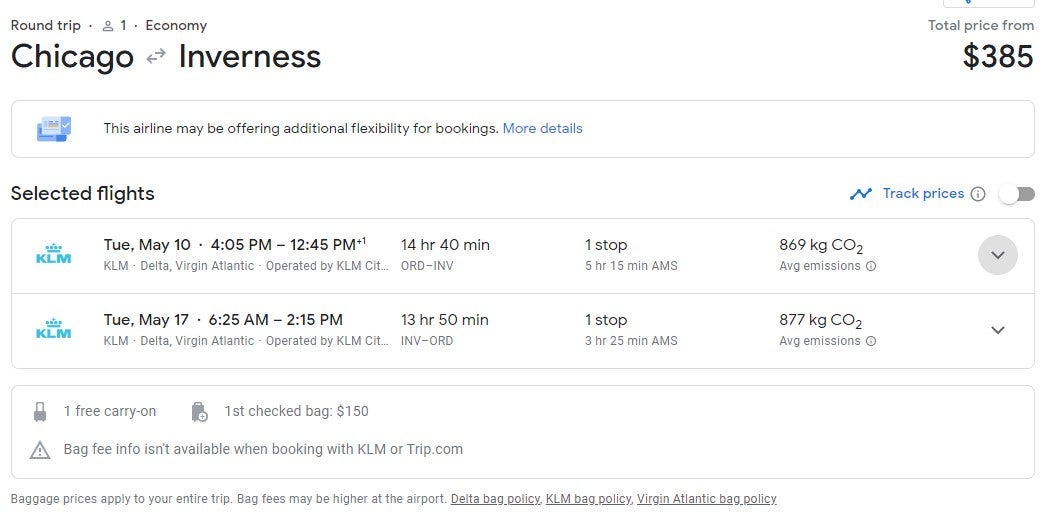This screenshot has width=1057, height=516.
Task: Click the booking flexibility ticket icon
Action: tap(54, 129)
